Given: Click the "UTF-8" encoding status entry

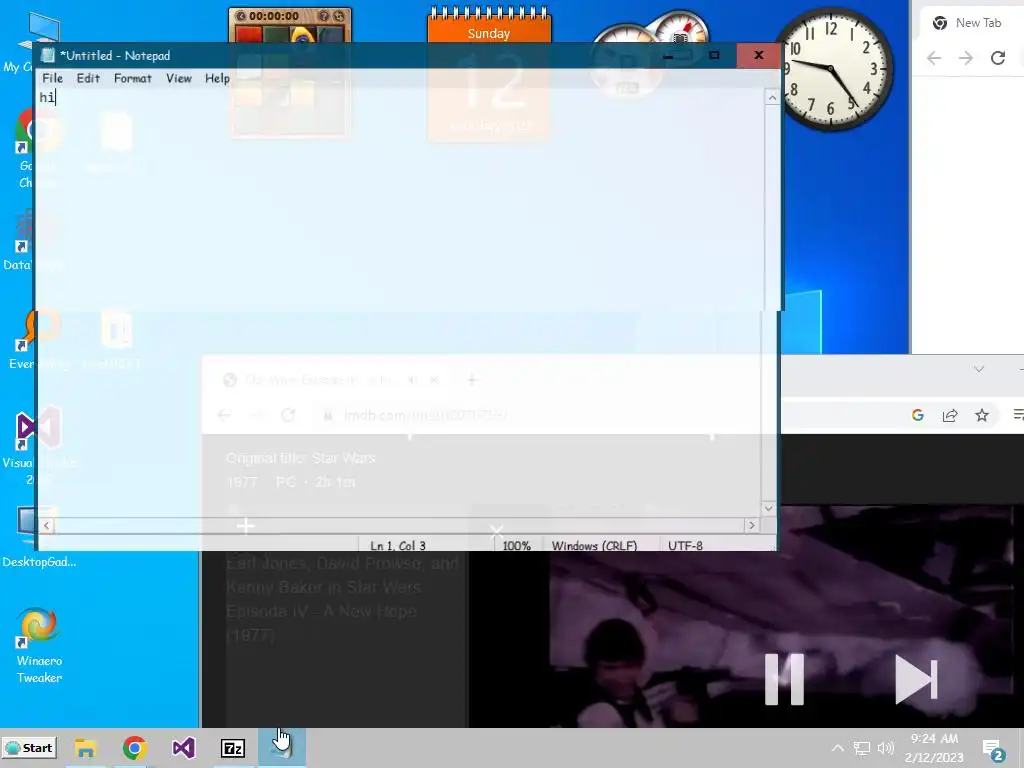Looking at the screenshot, I should 685,545.
